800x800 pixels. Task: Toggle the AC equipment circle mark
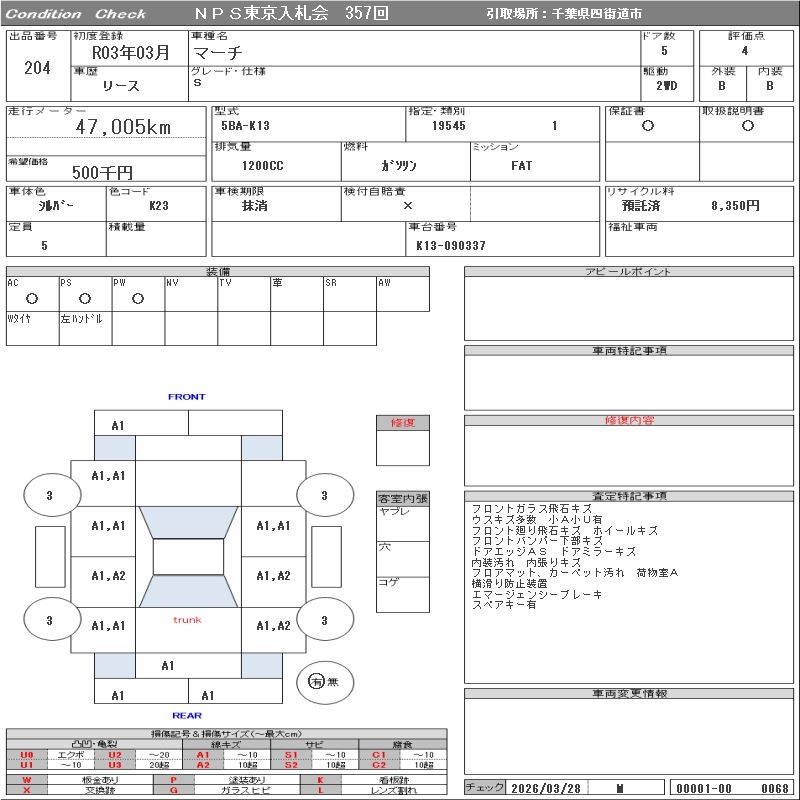coord(32,298)
